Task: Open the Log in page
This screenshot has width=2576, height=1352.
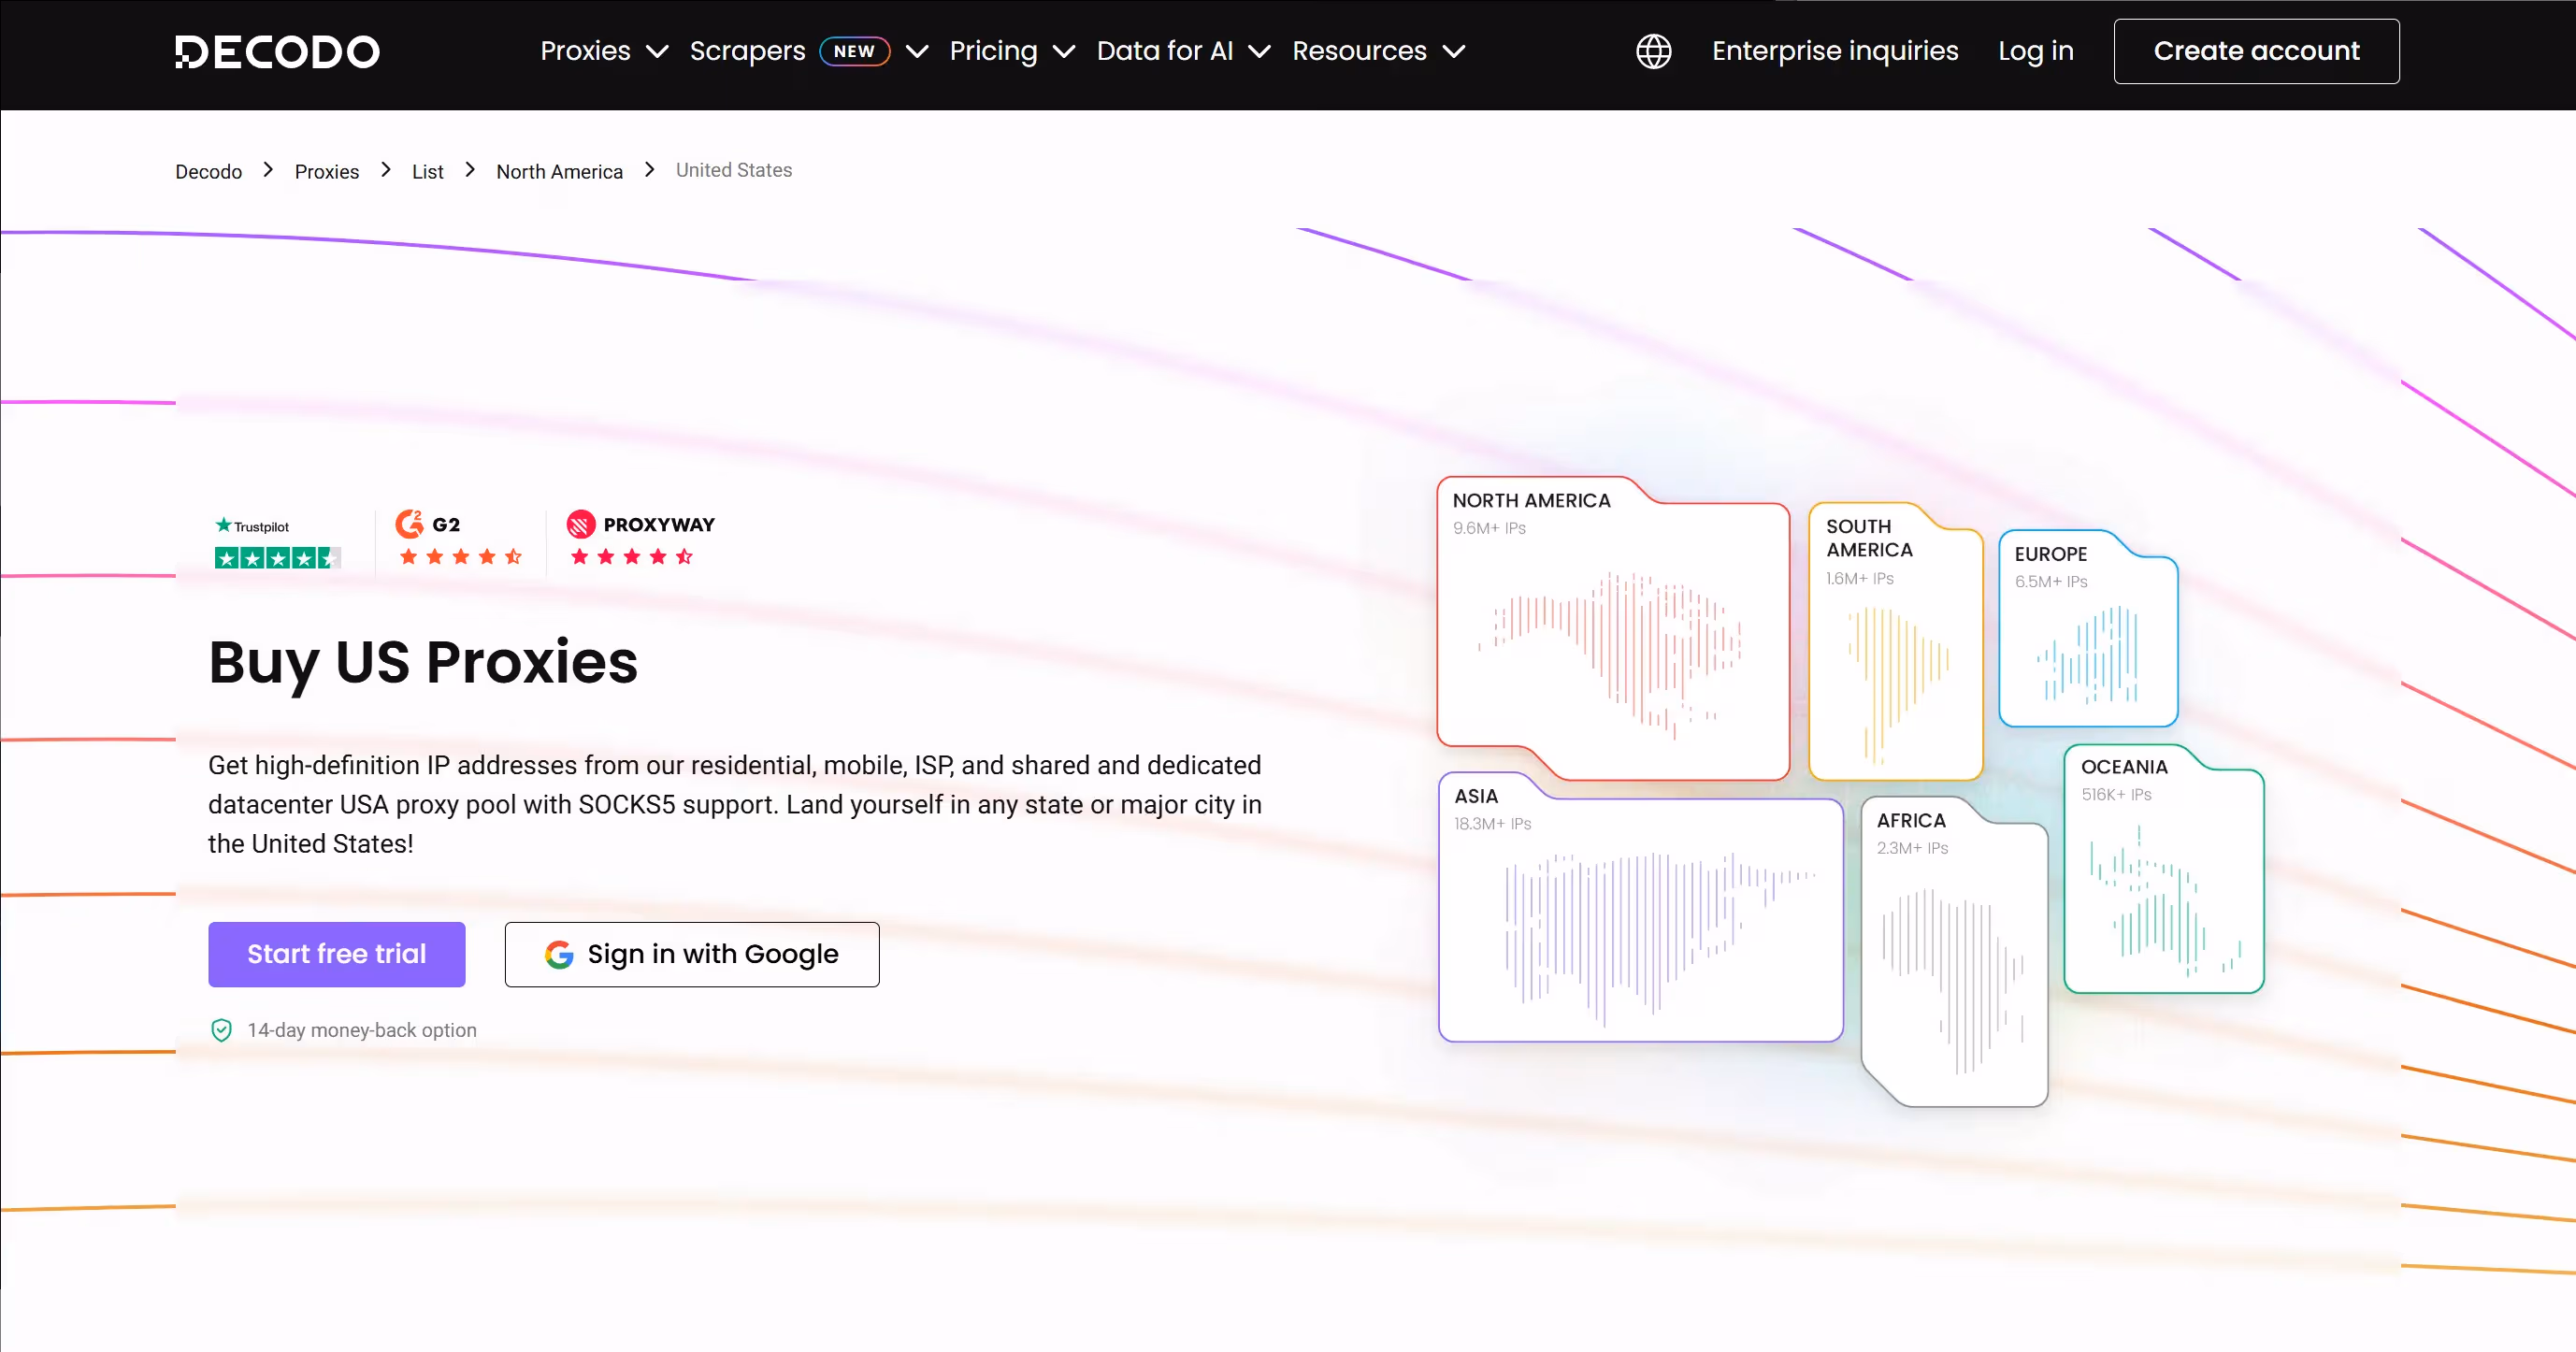Action: 2035,51
